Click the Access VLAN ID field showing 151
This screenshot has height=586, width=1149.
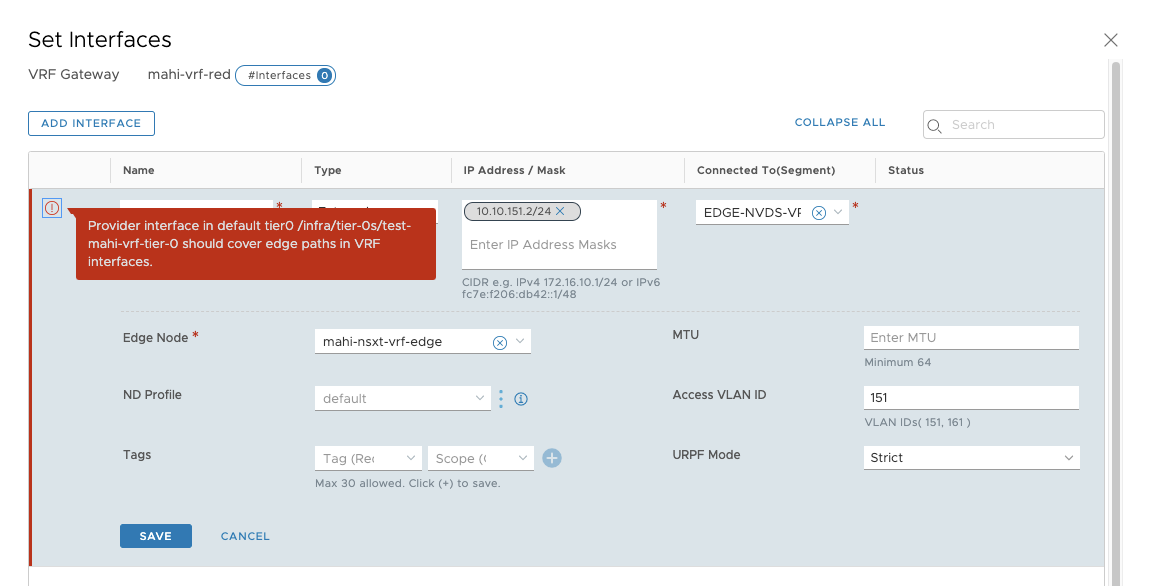972,398
